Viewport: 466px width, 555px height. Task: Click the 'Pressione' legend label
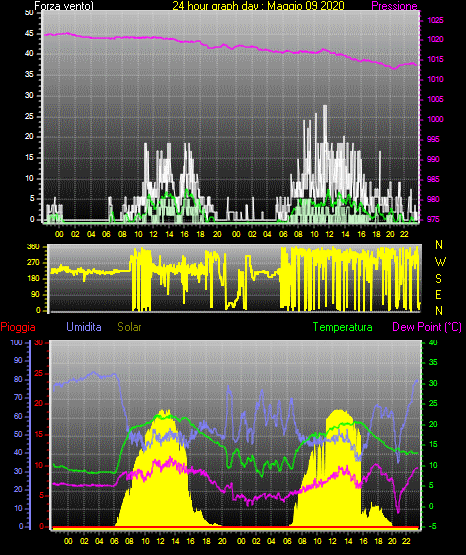[x=394, y=6]
